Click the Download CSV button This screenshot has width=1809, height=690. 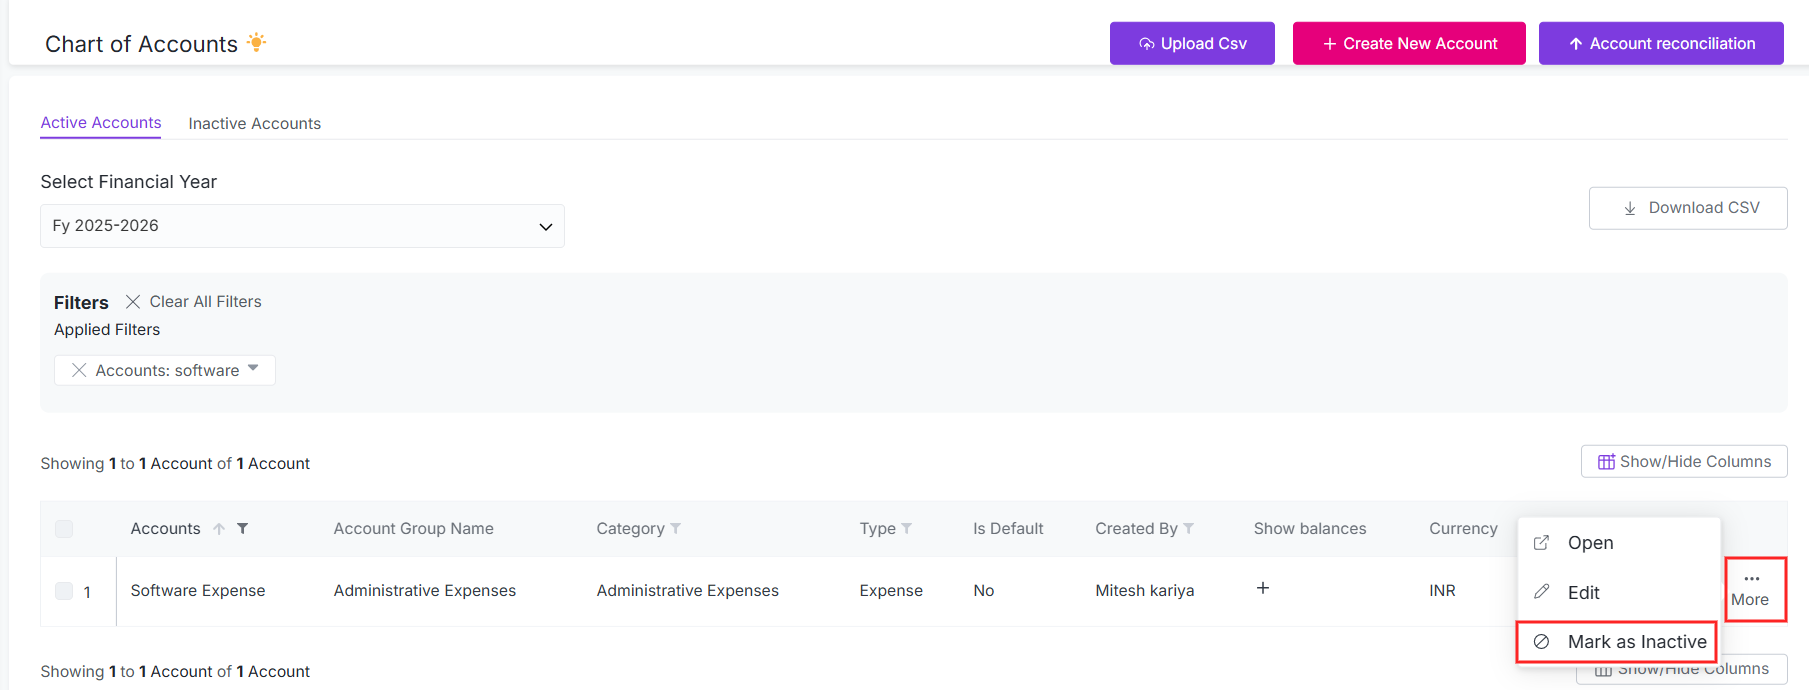pos(1688,208)
